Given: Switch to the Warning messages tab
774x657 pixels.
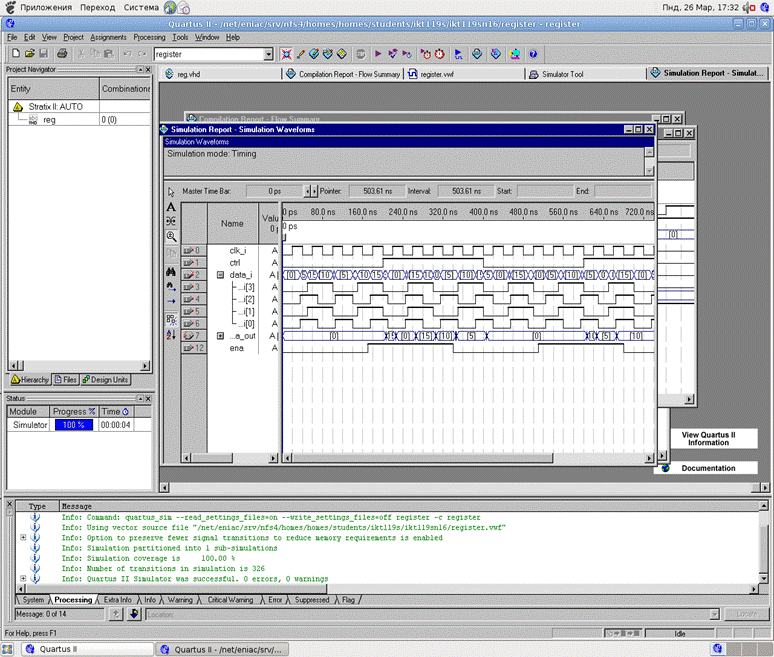Looking at the screenshot, I should click(180, 600).
